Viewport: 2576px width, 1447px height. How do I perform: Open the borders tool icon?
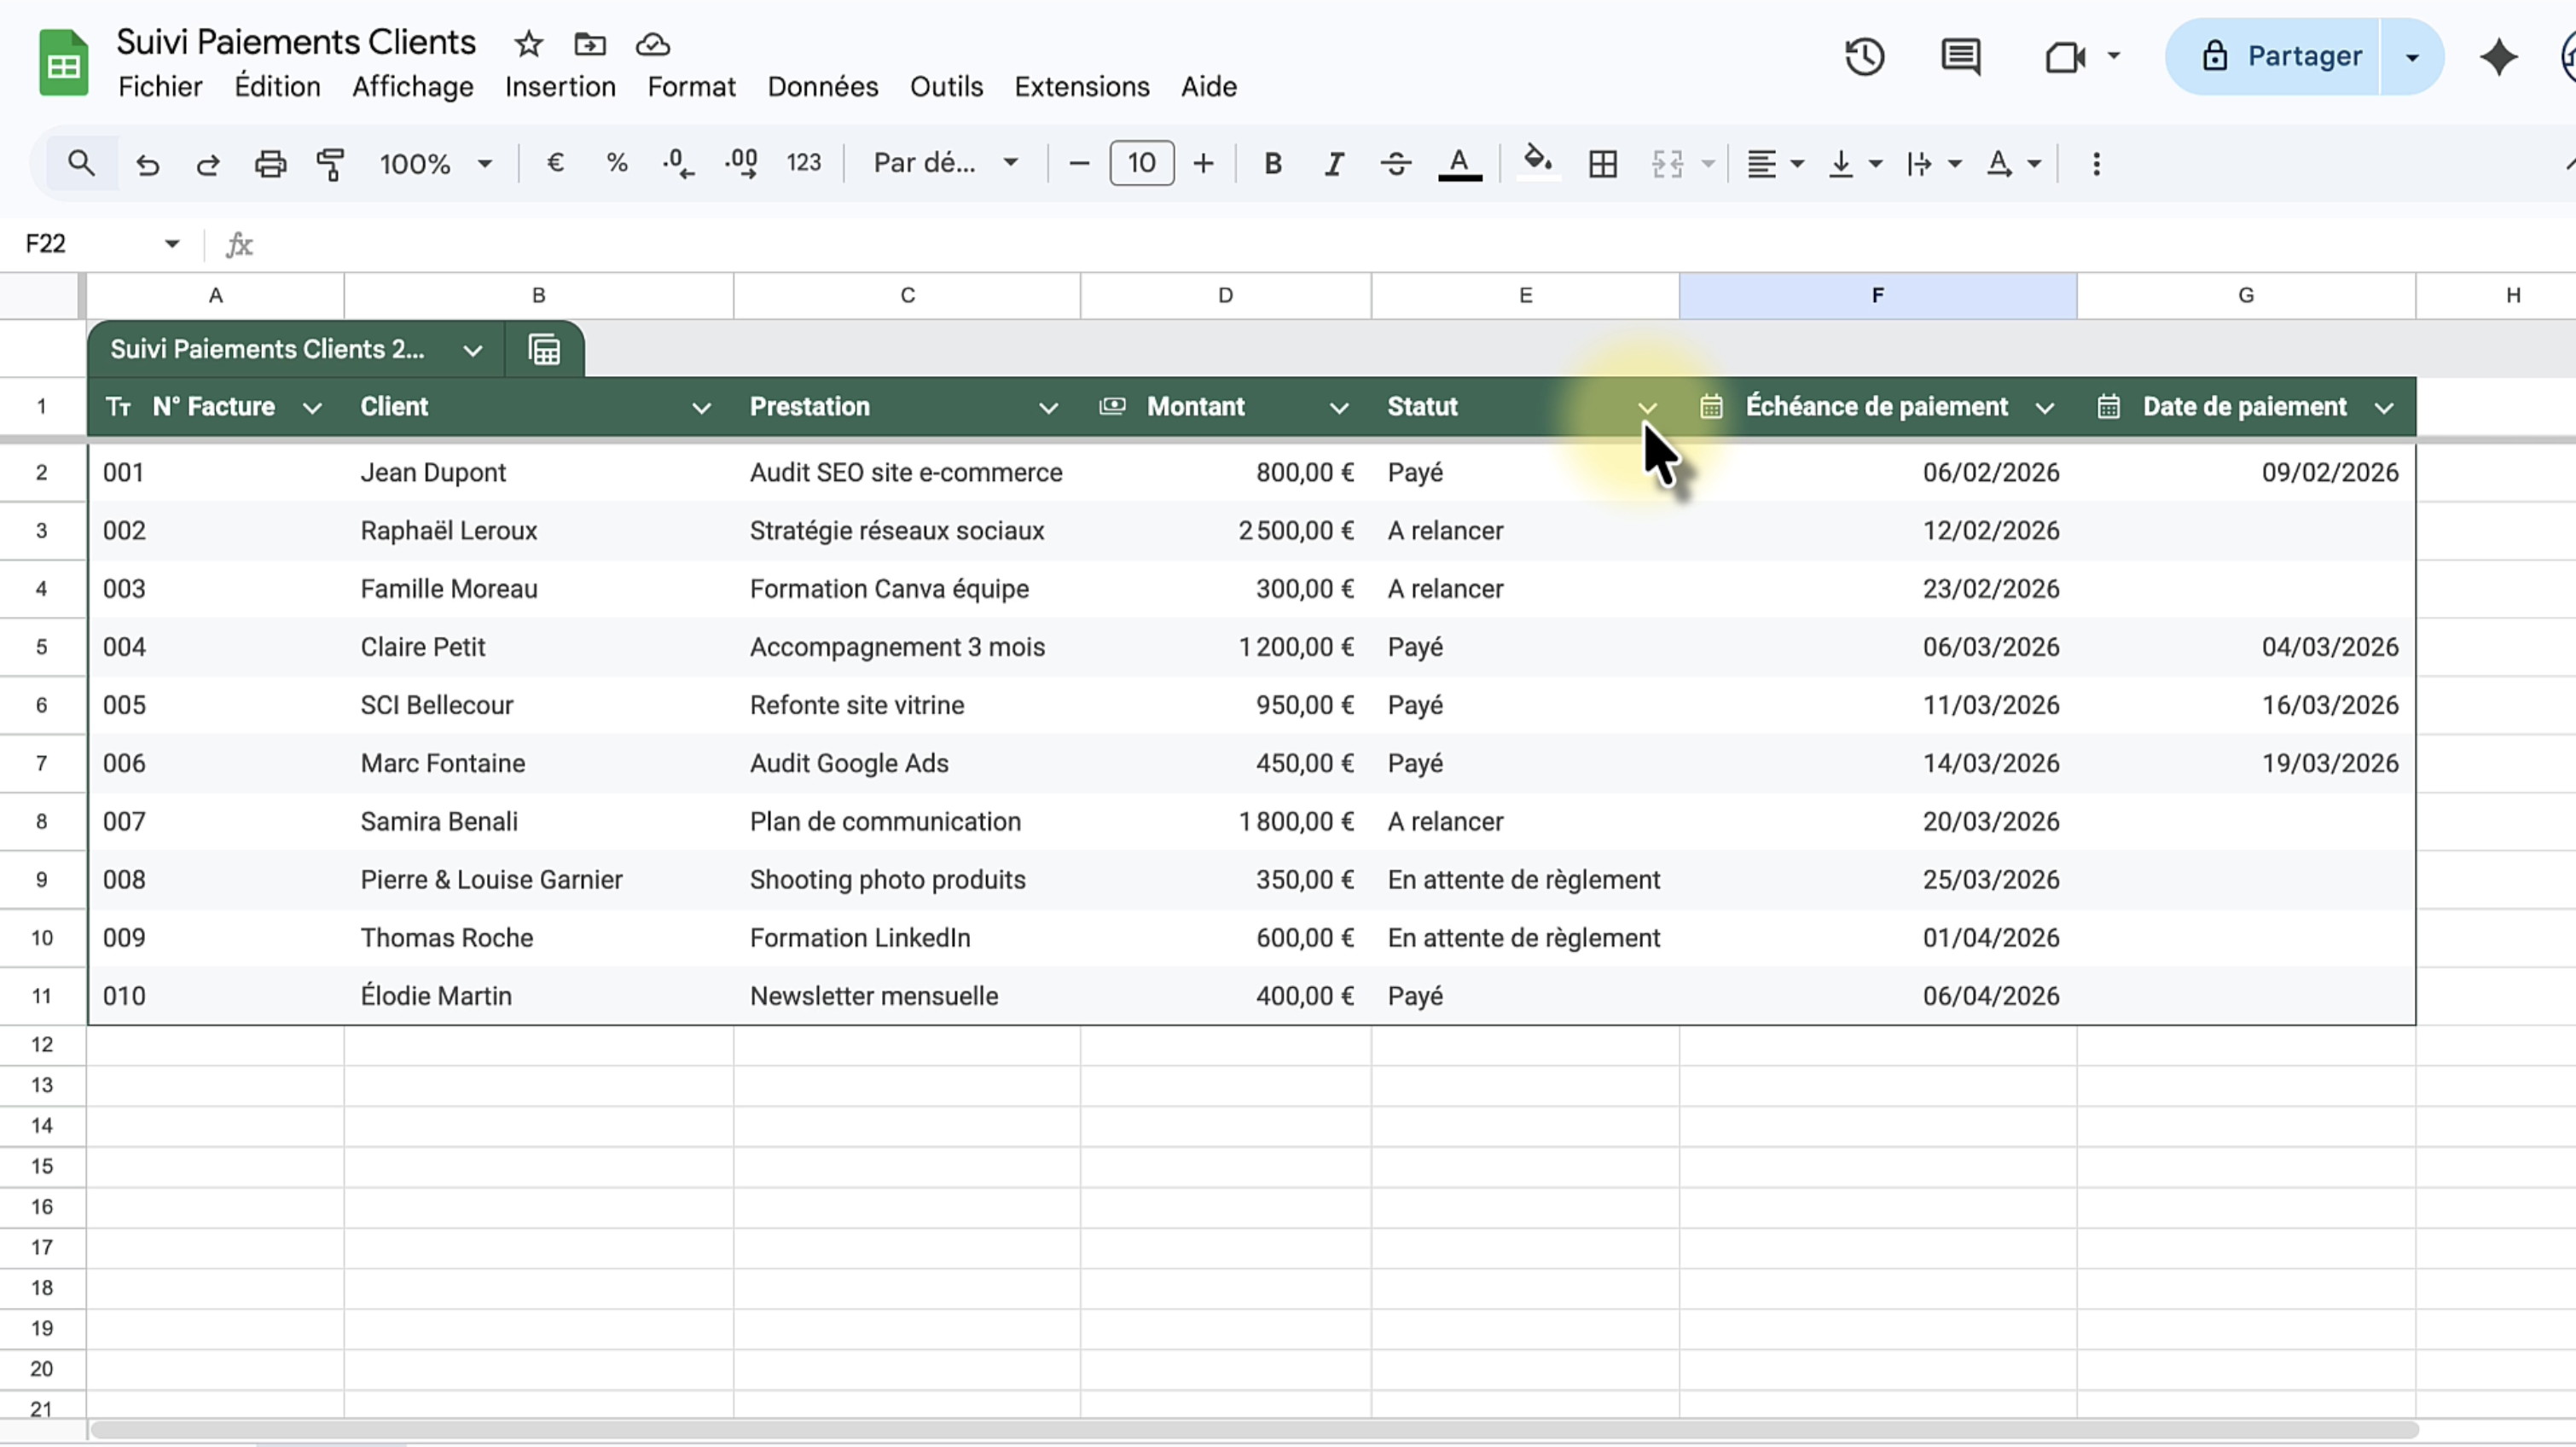(1602, 164)
